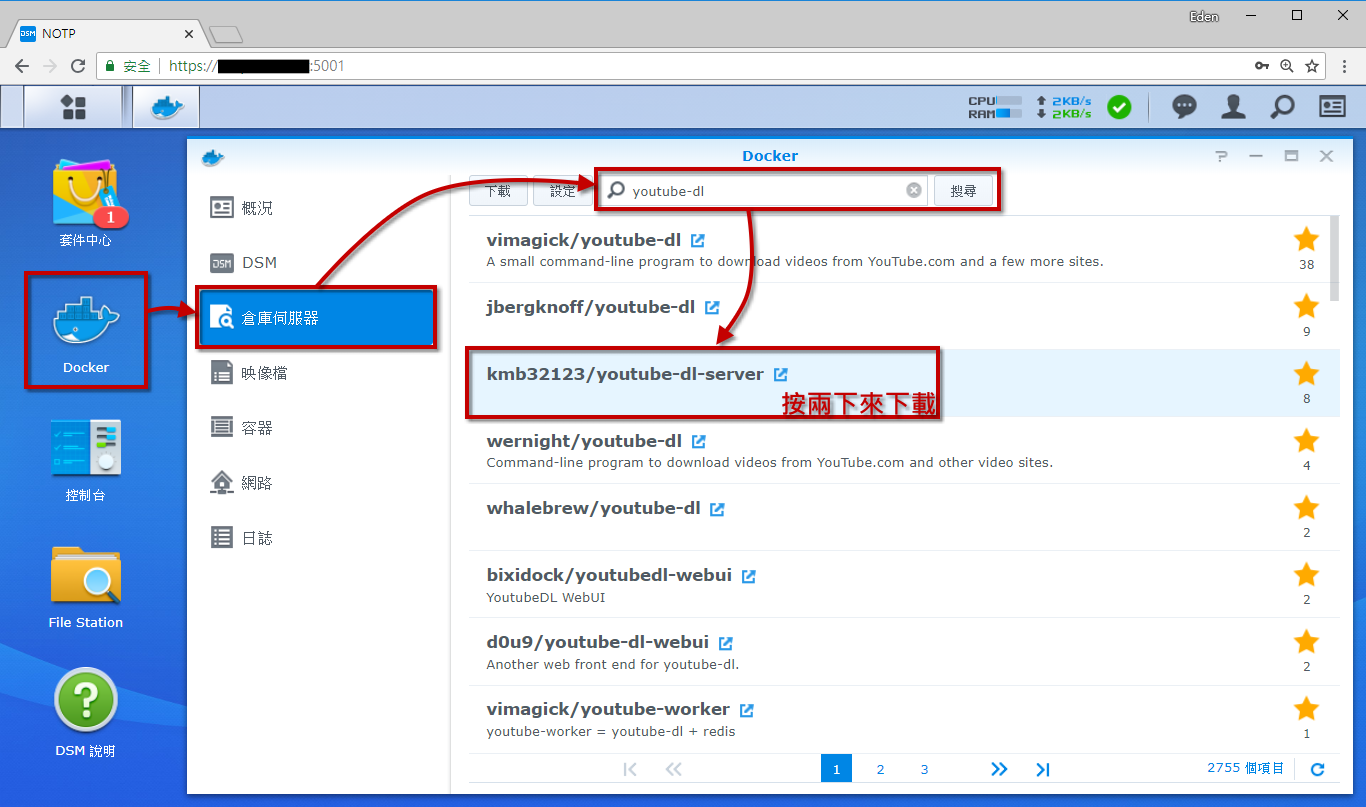Open the Chrome three-dot menu
Viewport: 1366px width, 807px height.
click(x=1343, y=66)
